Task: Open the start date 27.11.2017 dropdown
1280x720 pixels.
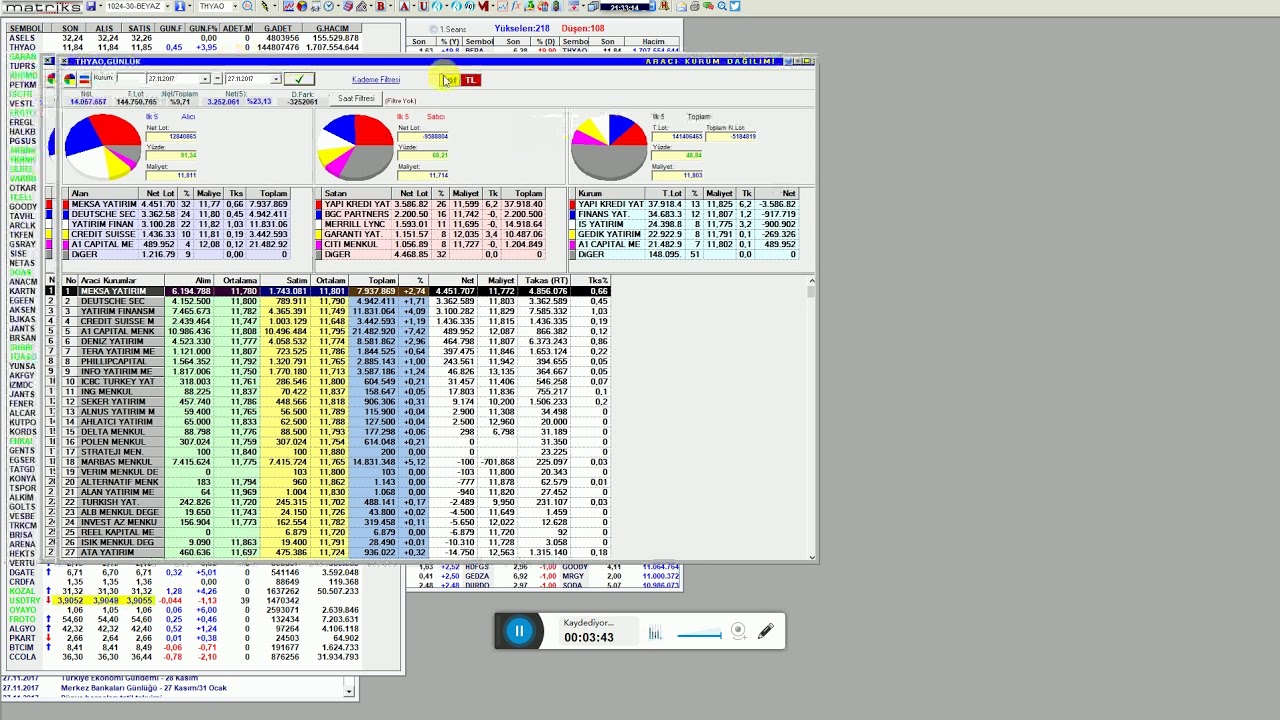Action: click(204, 79)
